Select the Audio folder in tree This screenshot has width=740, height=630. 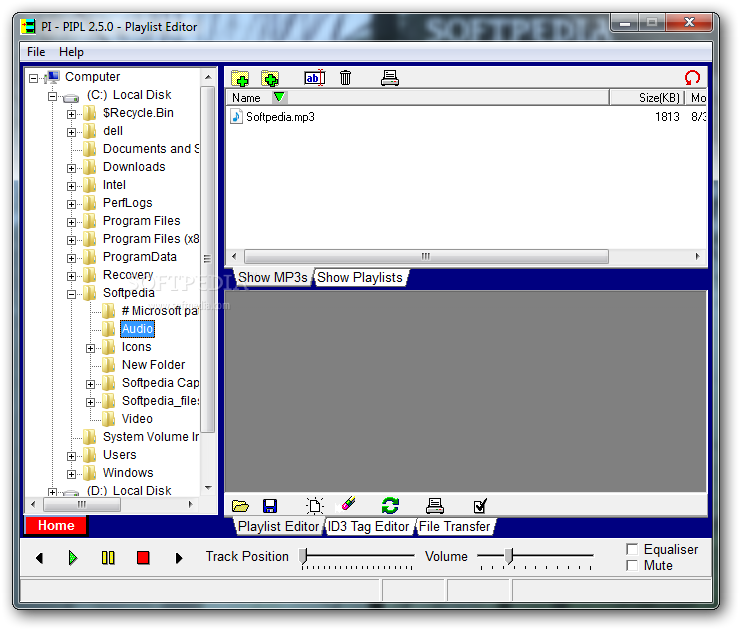click(137, 328)
